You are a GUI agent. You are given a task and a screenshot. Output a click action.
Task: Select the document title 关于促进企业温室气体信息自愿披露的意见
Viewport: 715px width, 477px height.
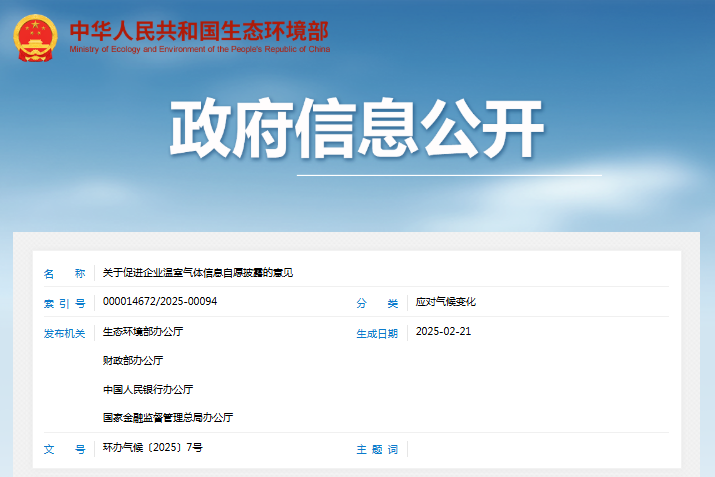(198, 273)
